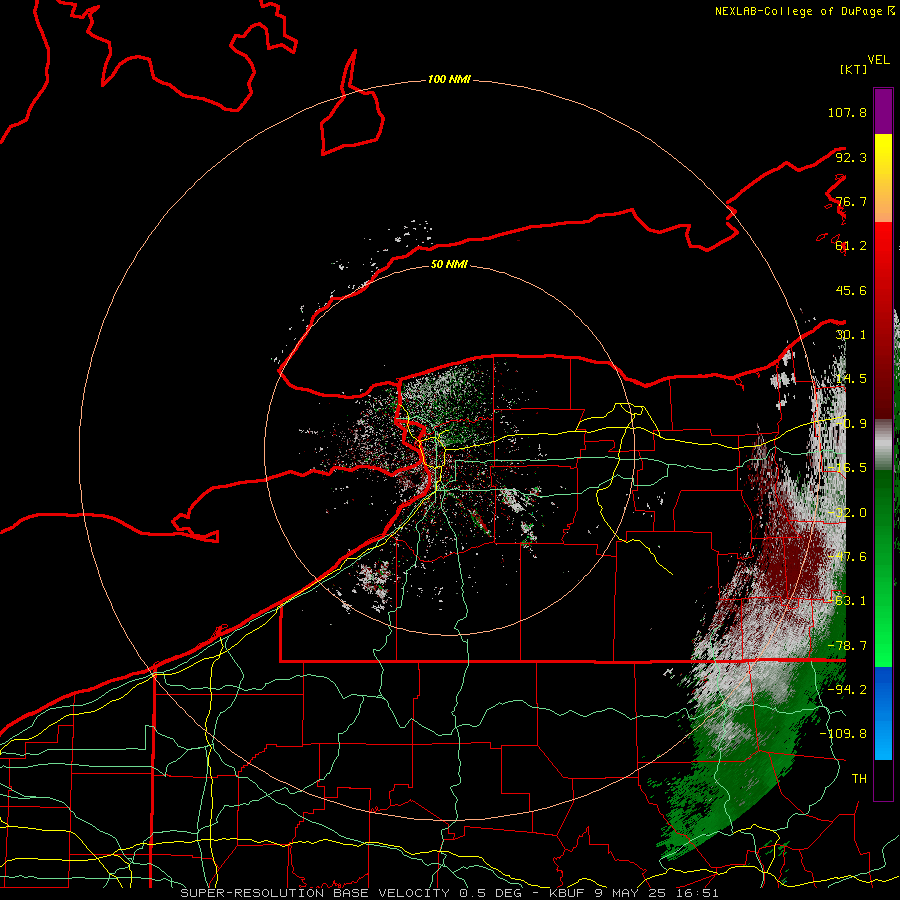Screen dimensions: 900x900
Task: Click the -109.8 legend value
Action: click(x=843, y=734)
